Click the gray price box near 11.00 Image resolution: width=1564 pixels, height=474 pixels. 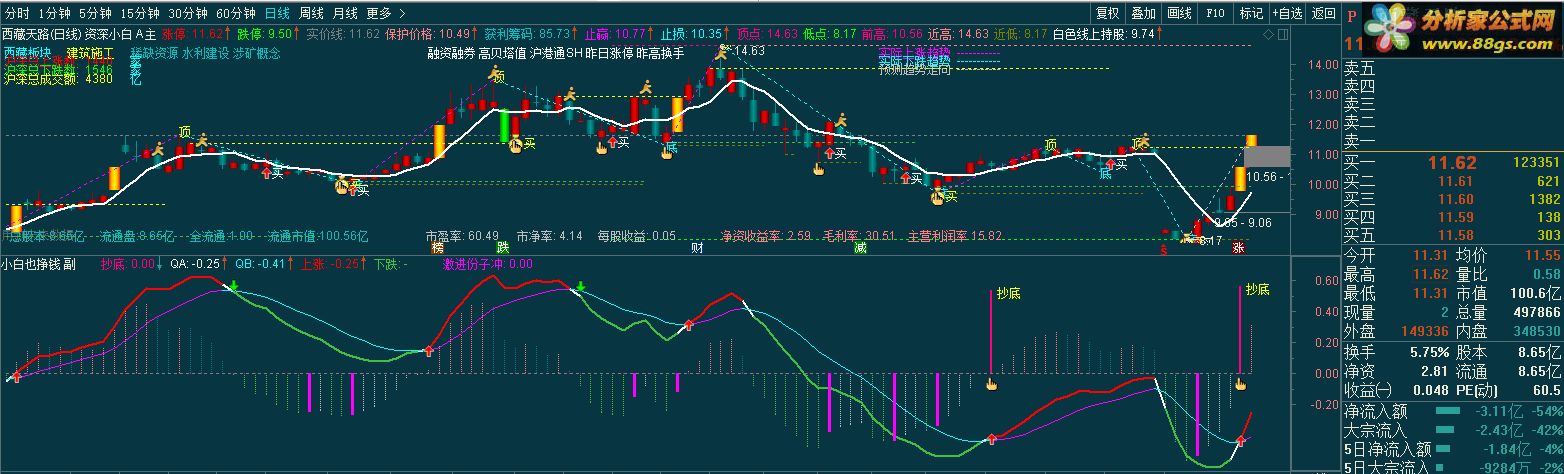(1266, 156)
